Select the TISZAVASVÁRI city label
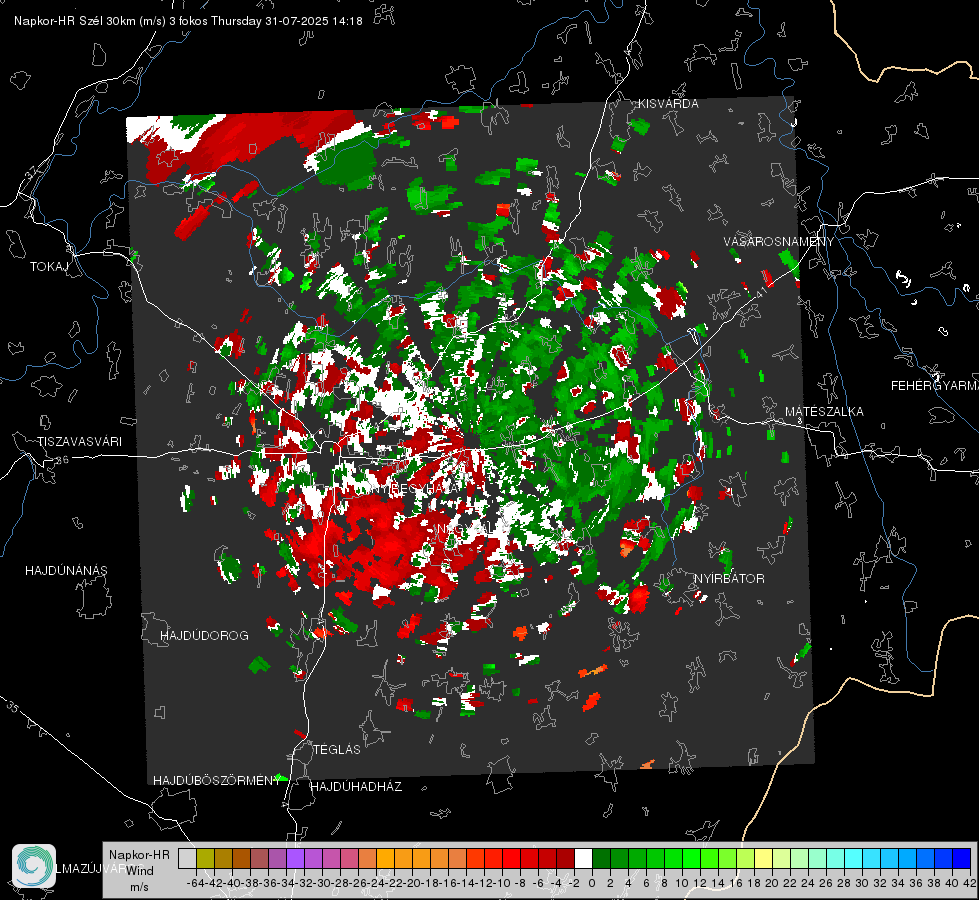 point(79,442)
